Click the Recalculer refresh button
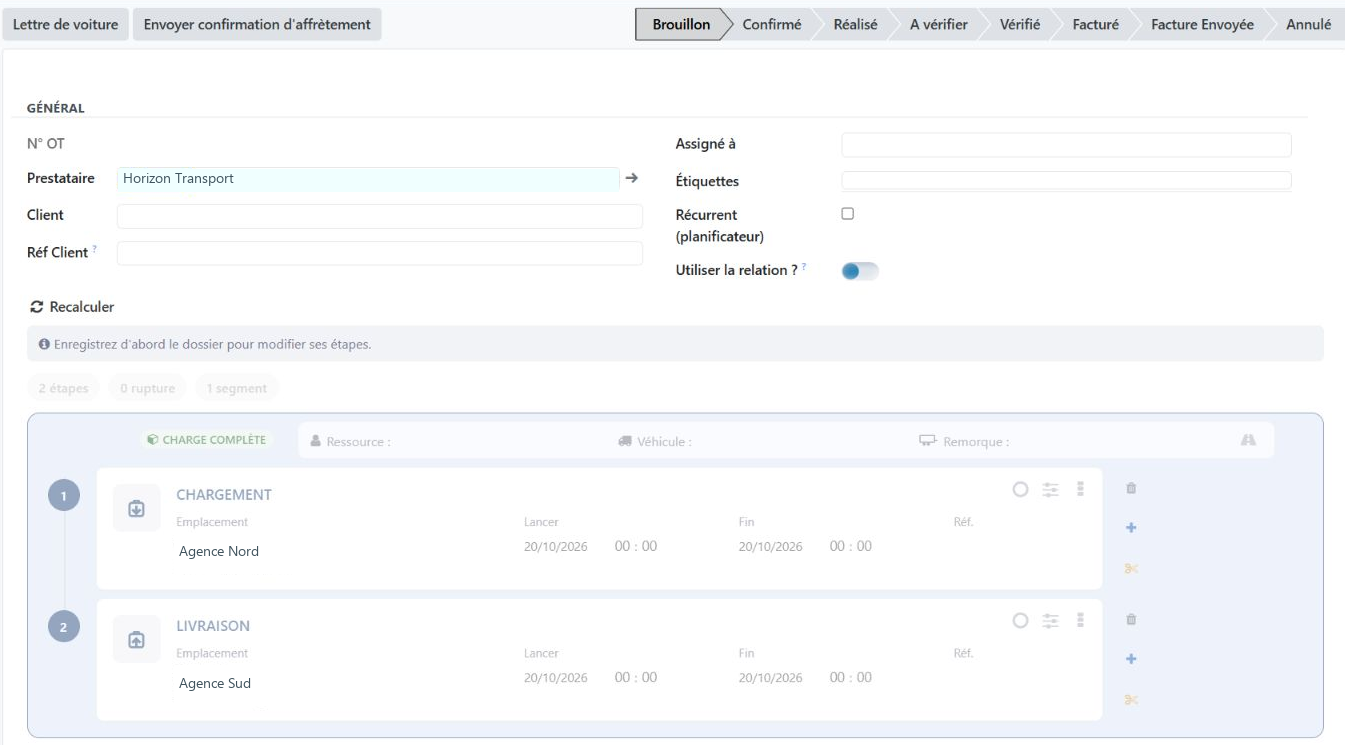Screen dimensions: 1345x745 72,307
